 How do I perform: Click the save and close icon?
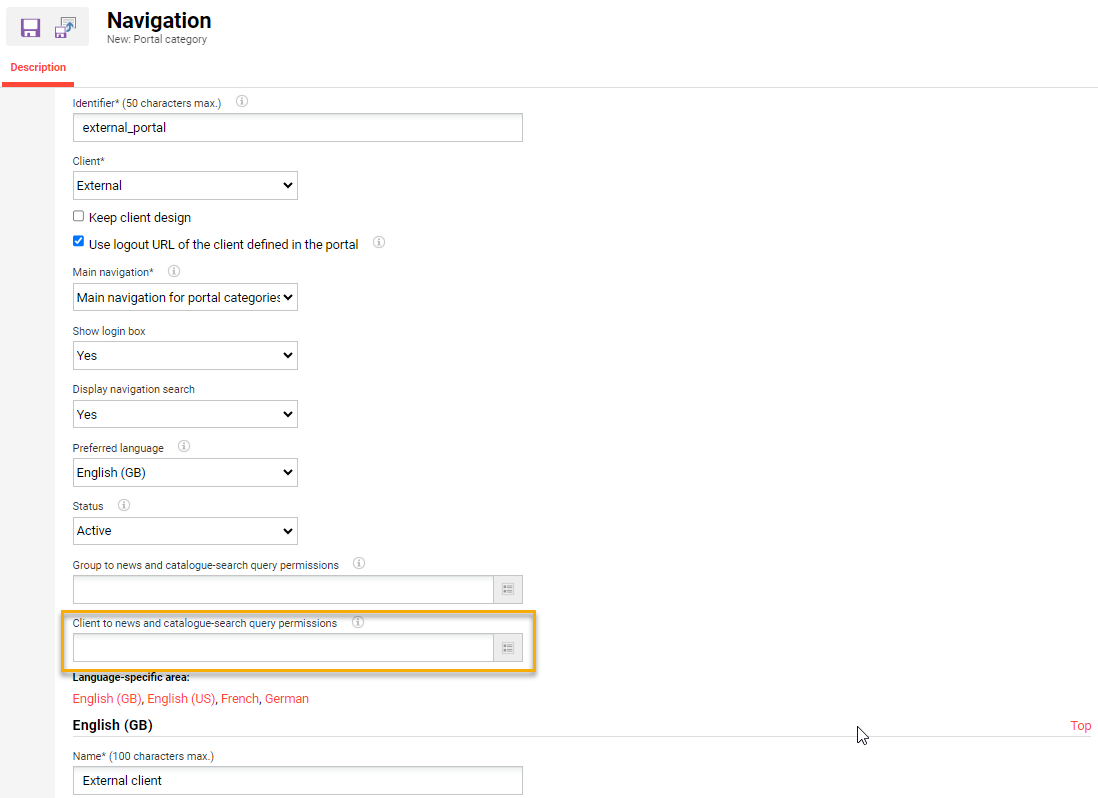[65, 27]
